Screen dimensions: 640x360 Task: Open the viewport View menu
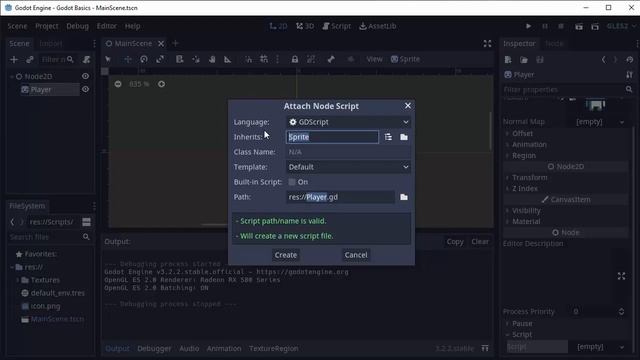tap(374, 59)
